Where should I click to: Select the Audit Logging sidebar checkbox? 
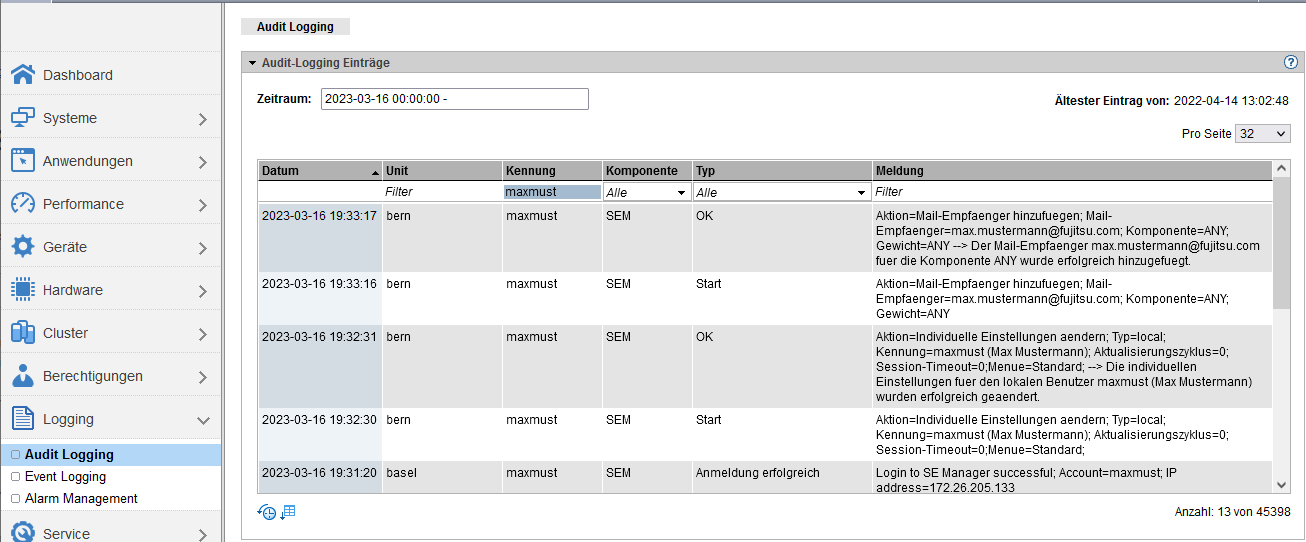tap(15, 455)
